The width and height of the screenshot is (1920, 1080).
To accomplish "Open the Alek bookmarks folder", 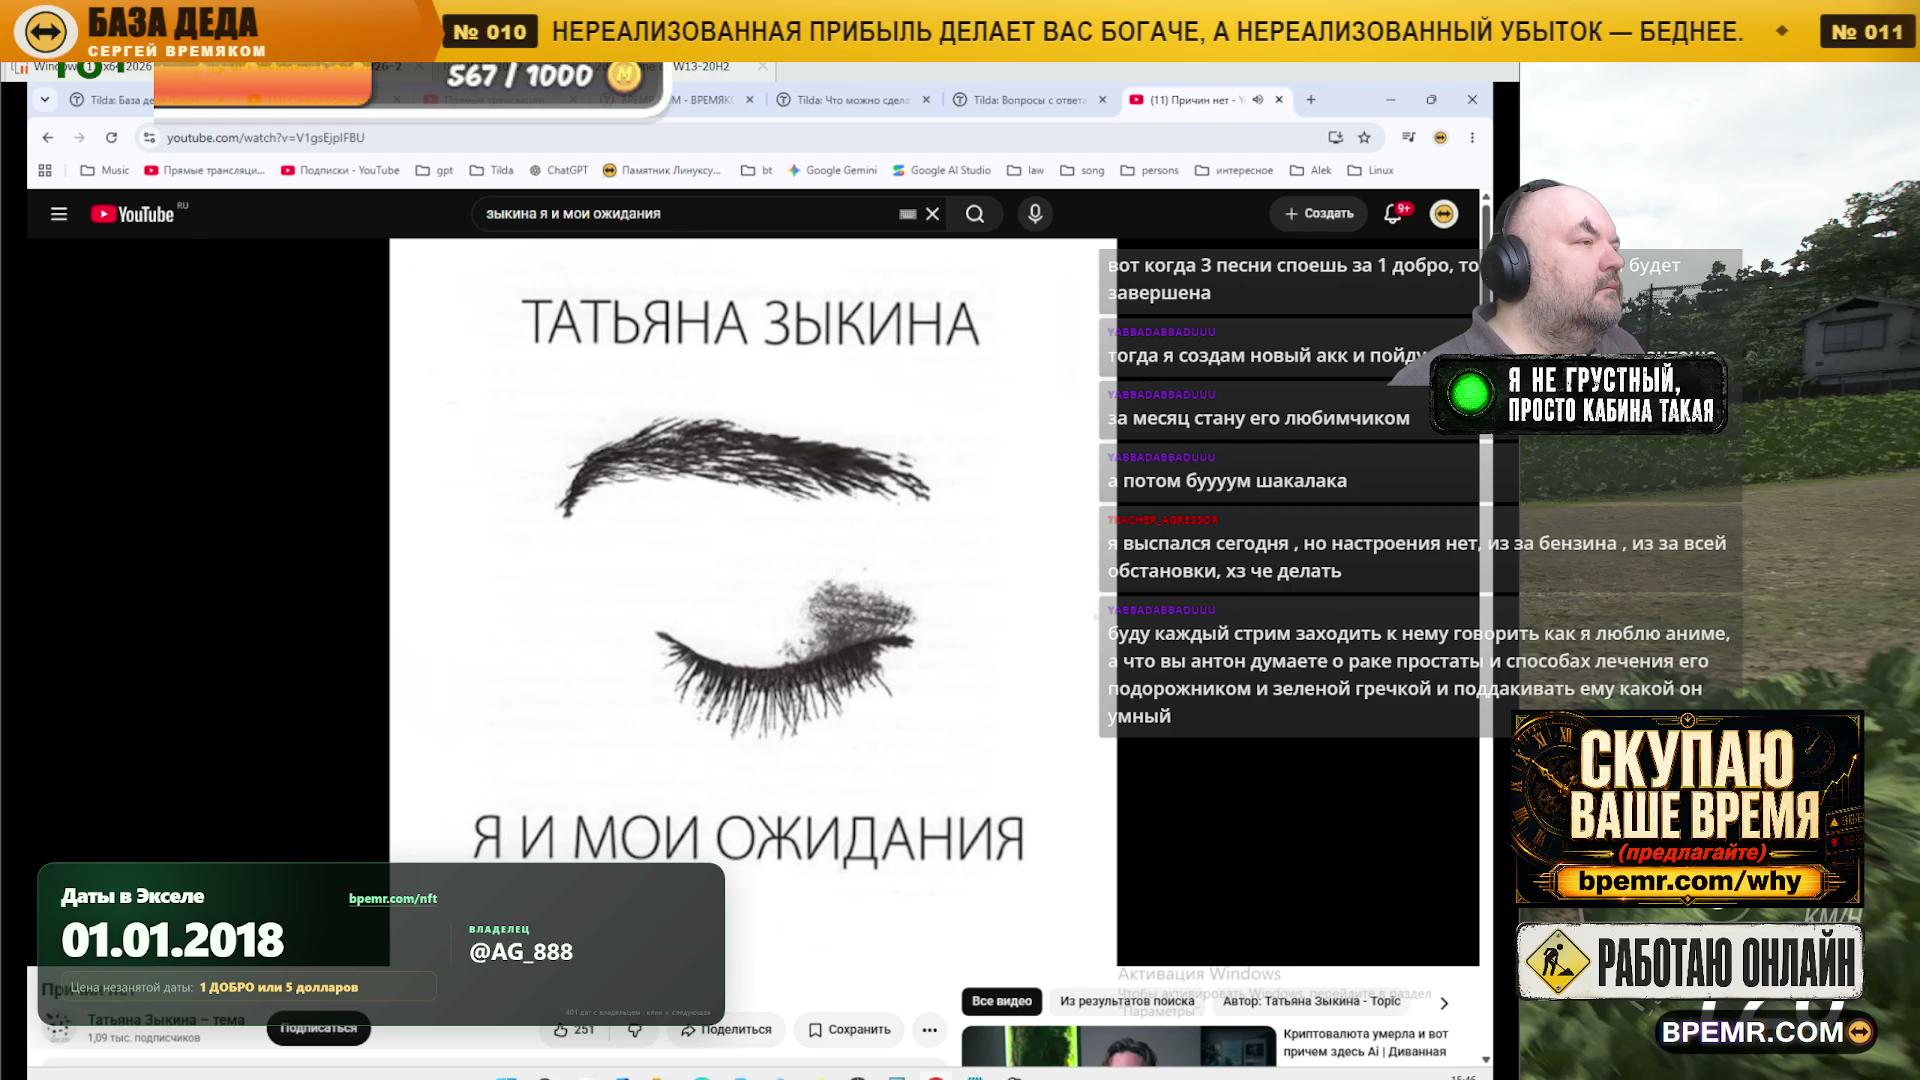I will pos(1311,171).
